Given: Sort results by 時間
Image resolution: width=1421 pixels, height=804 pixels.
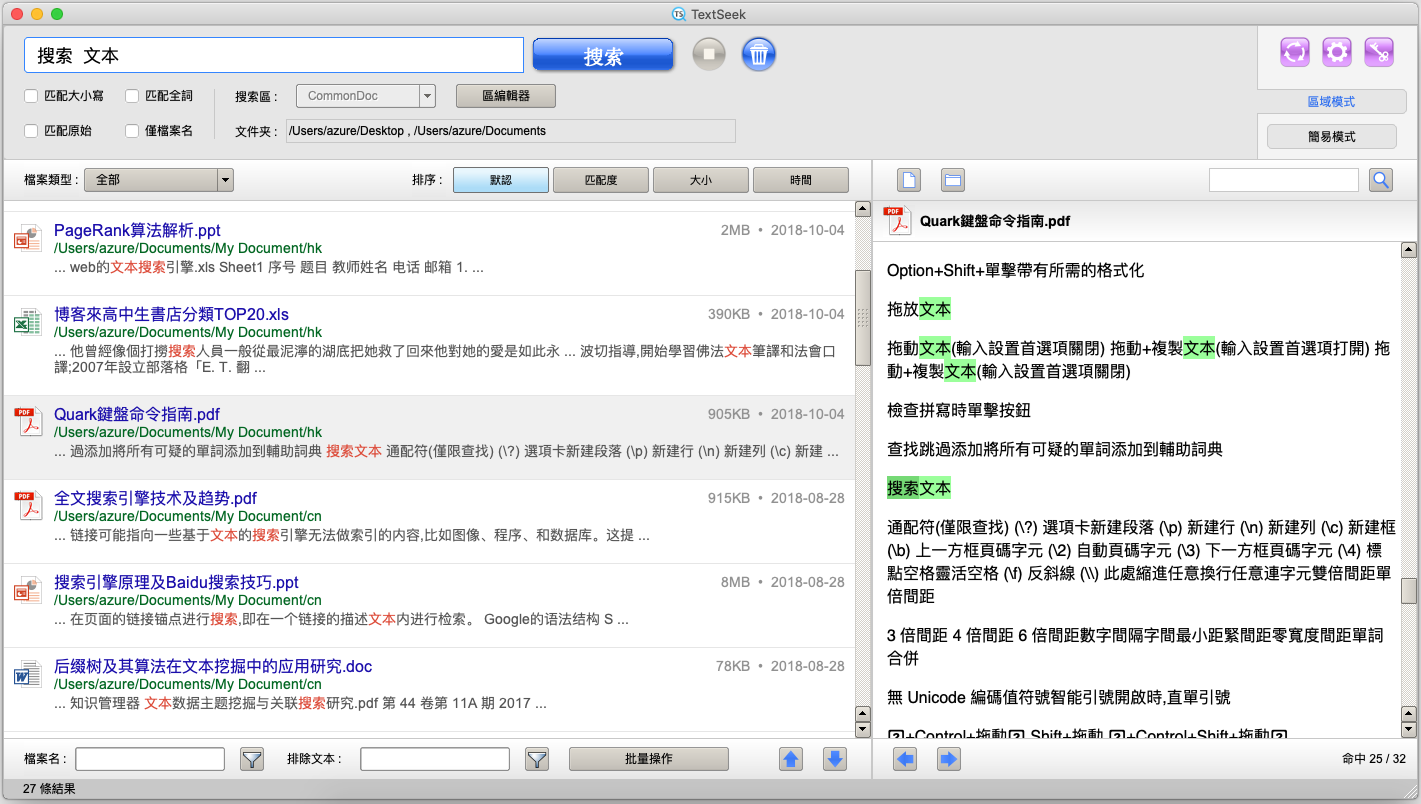Looking at the screenshot, I should pyautogui.click(x=800, y=180).
